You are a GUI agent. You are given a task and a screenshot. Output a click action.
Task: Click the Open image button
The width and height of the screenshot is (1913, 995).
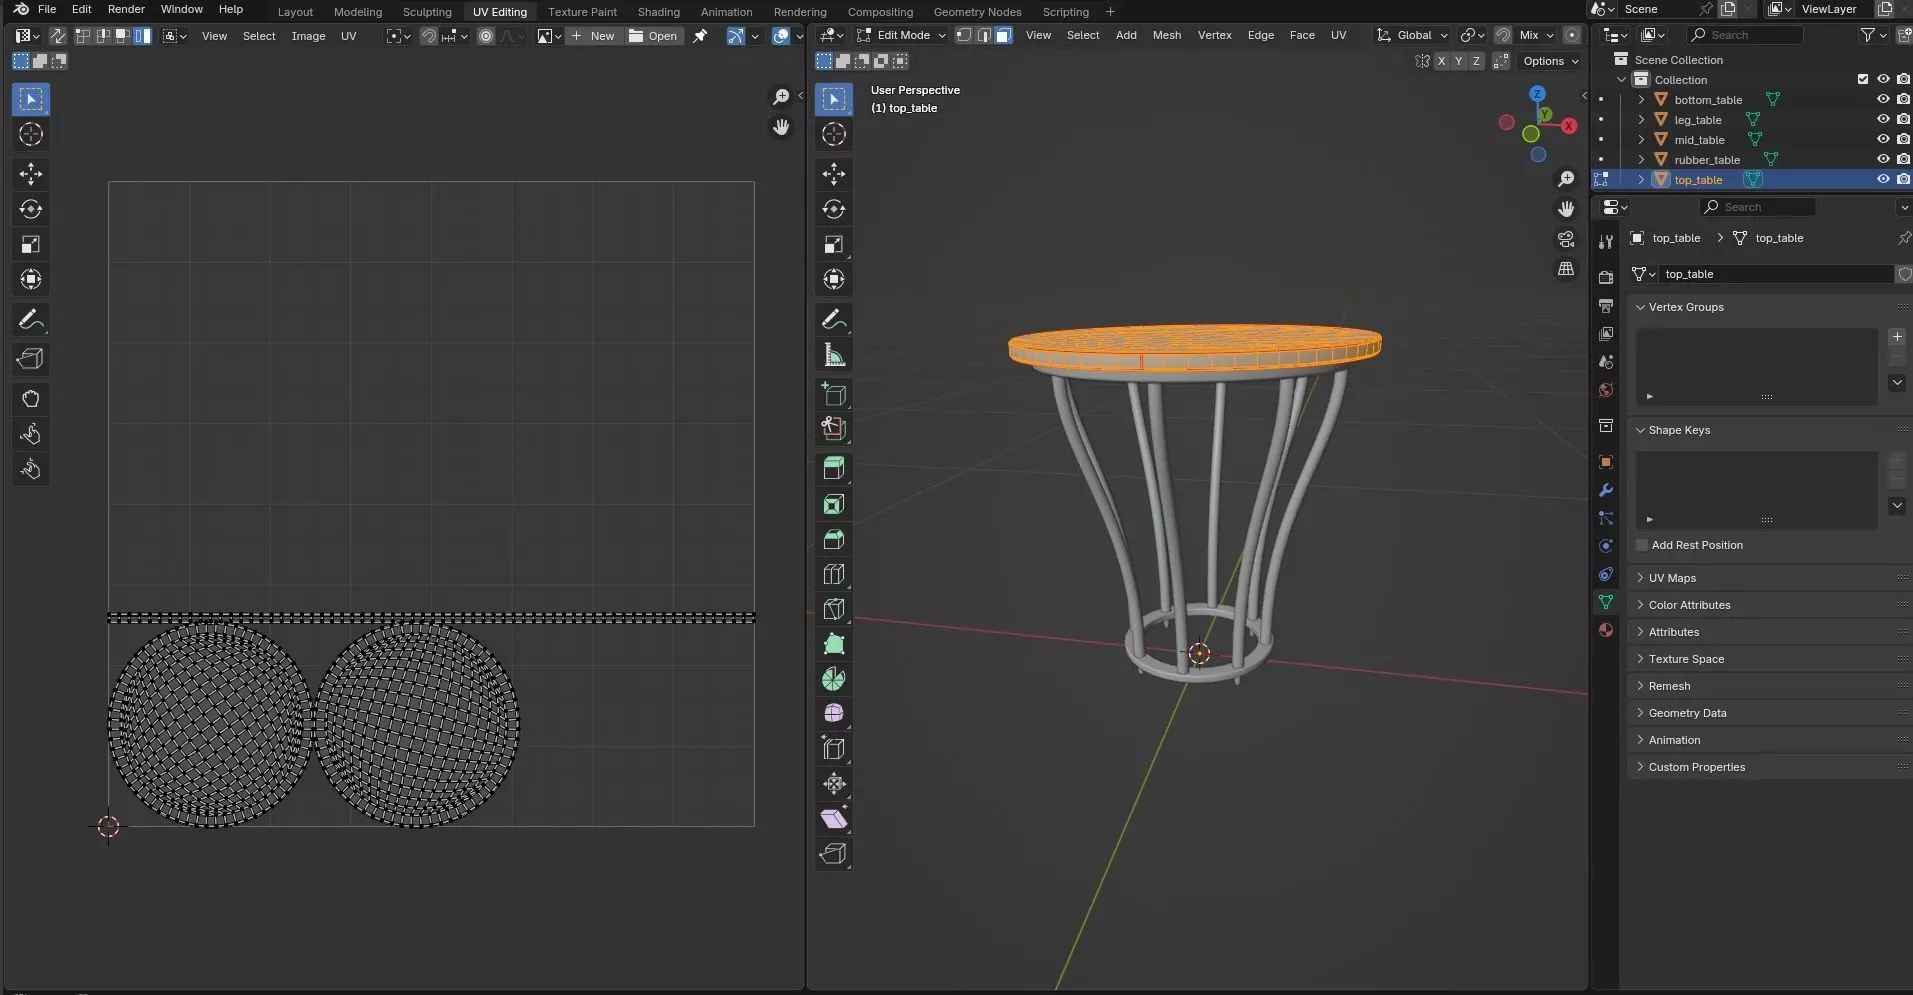pos(653,36)
